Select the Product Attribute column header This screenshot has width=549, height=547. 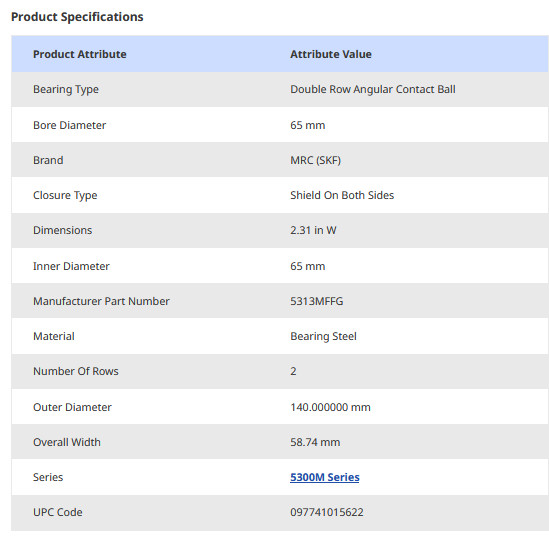(79, 54)
